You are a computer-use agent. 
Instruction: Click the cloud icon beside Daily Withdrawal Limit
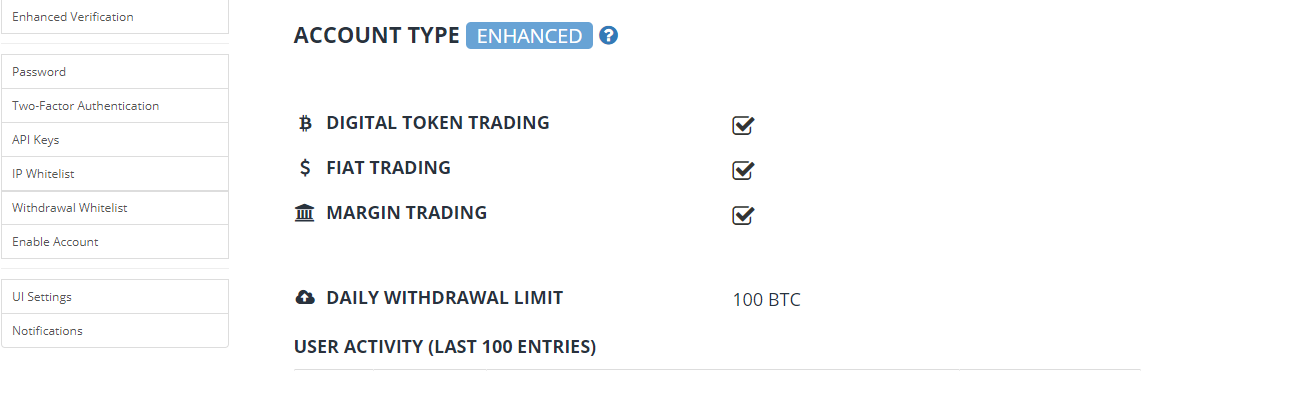click(305, 298)
